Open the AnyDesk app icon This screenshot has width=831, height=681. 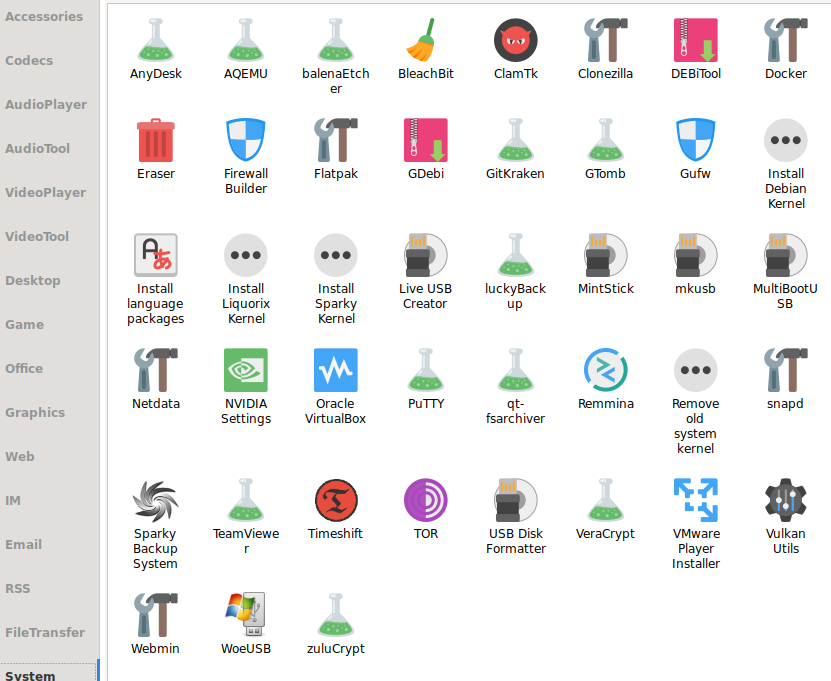pyautogui.click(x=156, y=40)
